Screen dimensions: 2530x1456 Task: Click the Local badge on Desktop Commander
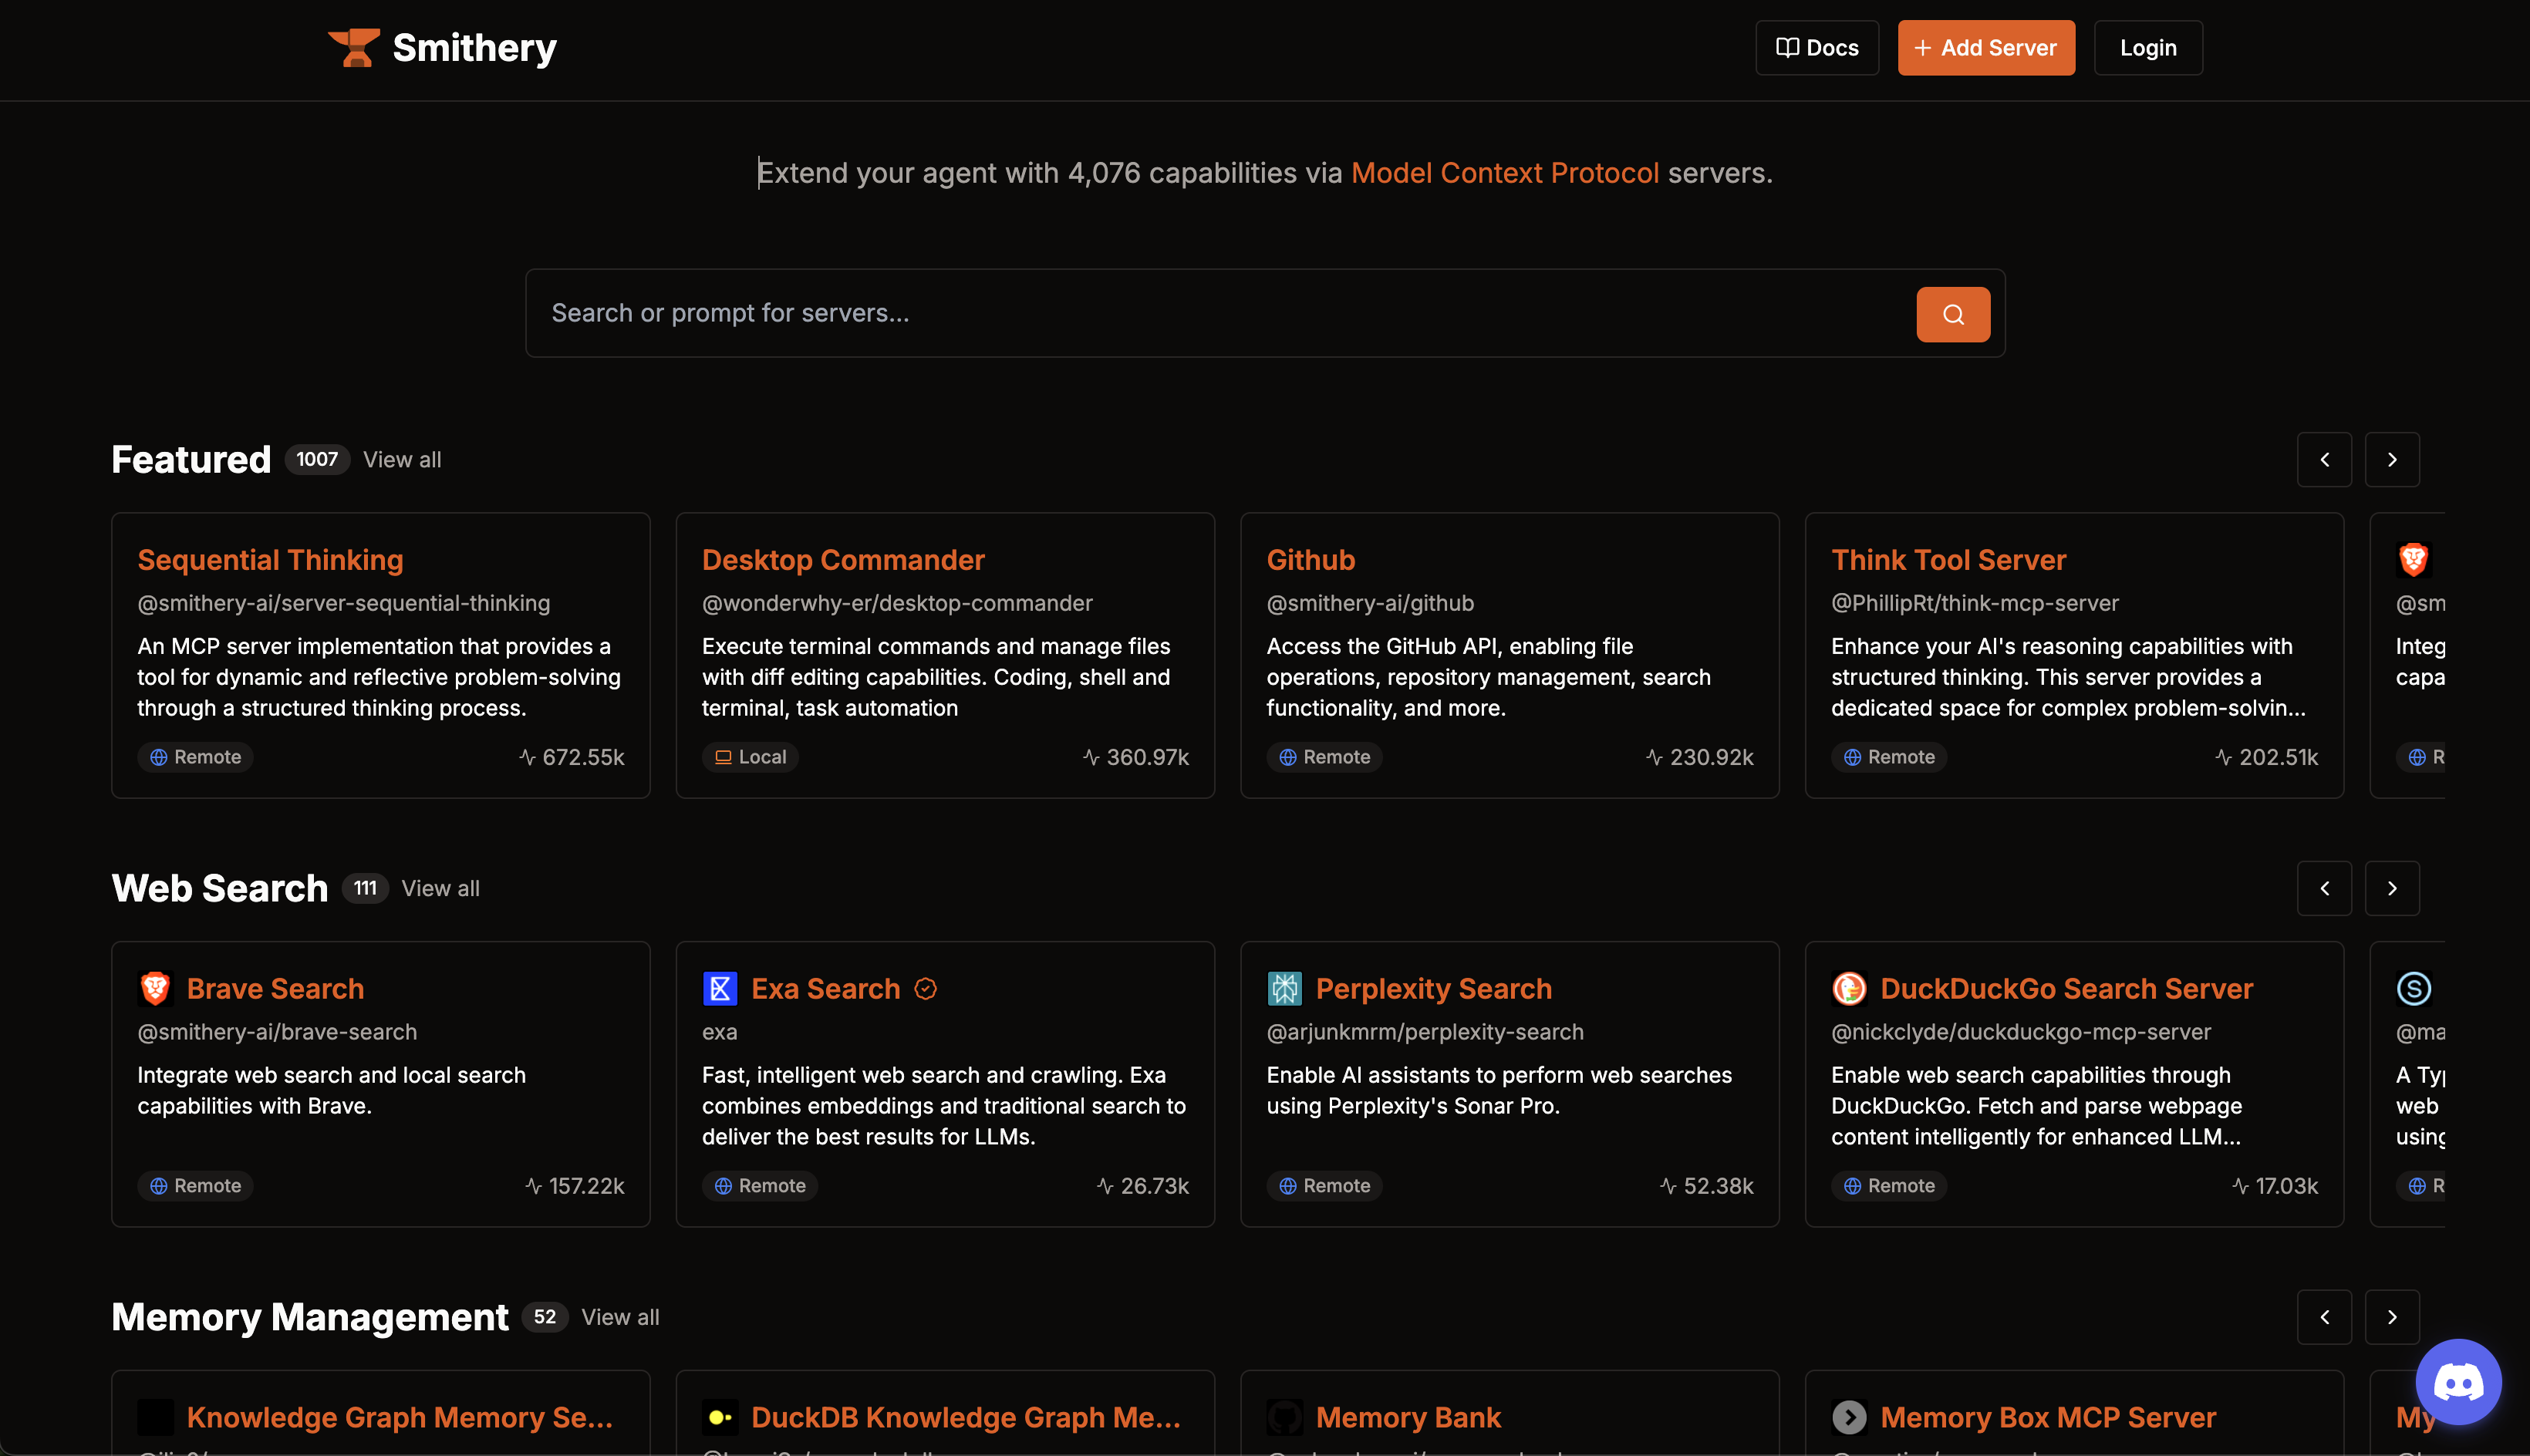(750, 757)
